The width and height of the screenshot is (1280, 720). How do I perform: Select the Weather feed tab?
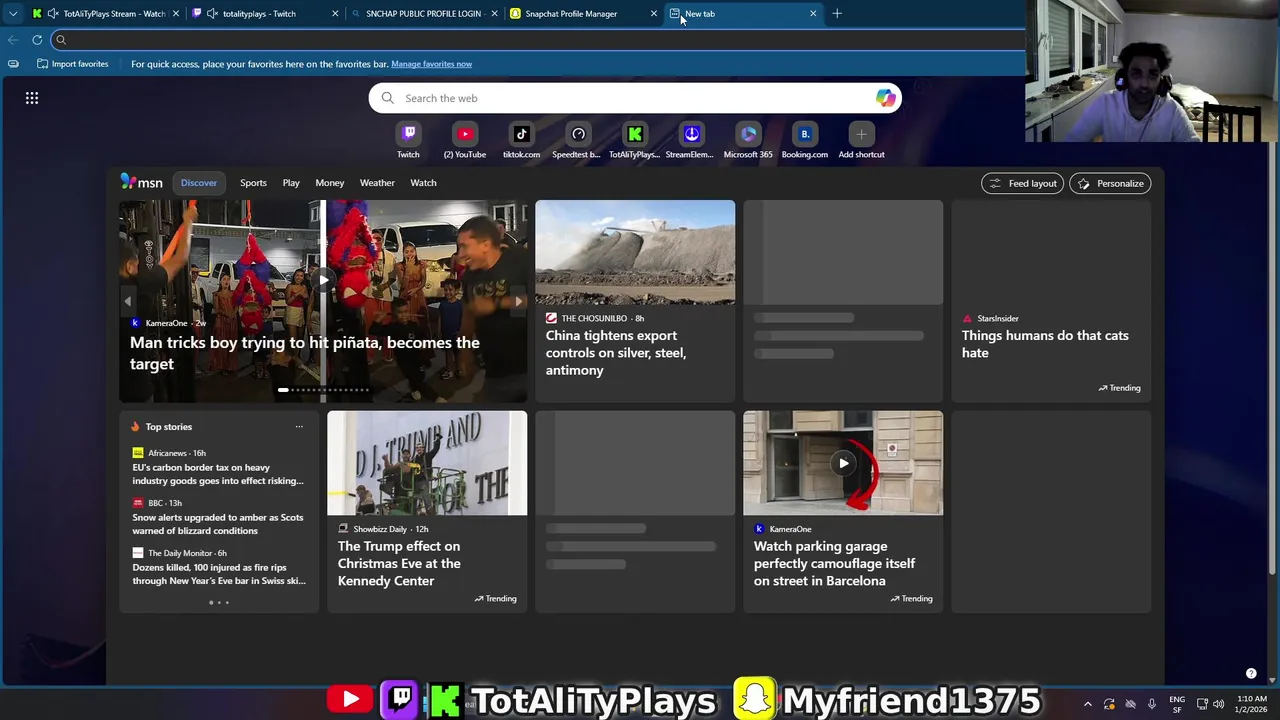point(377,183)
